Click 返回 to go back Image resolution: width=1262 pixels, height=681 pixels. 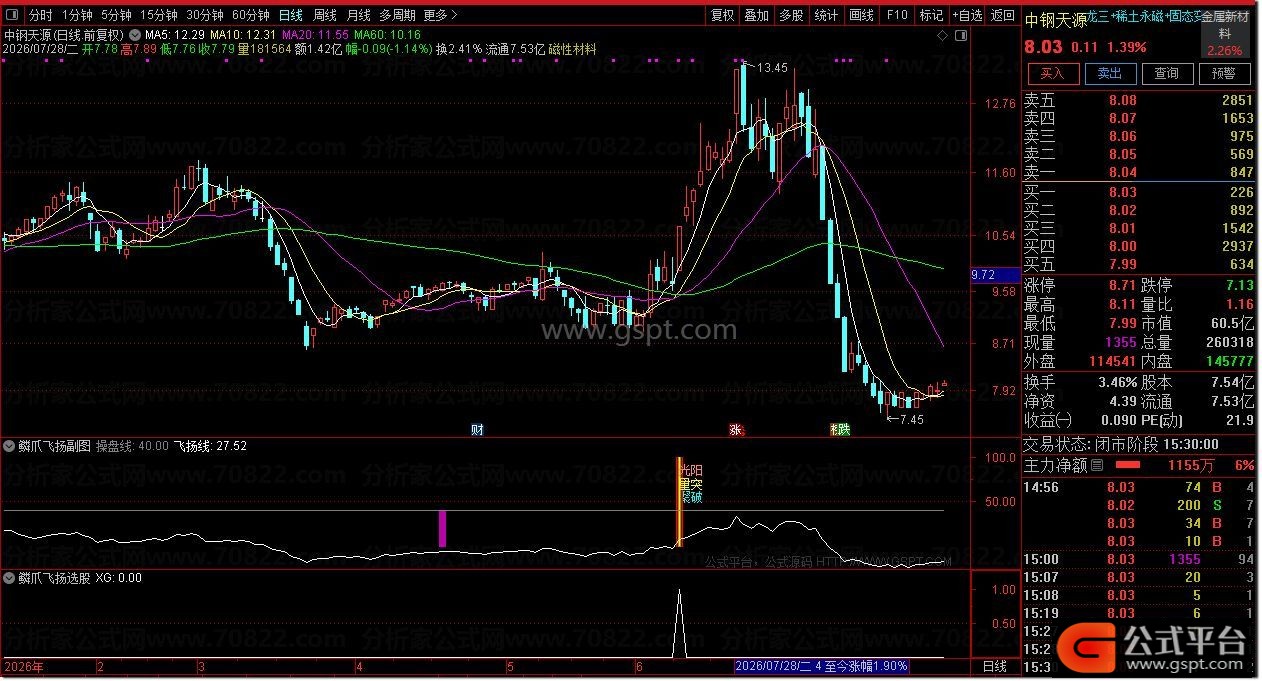tap(1002, 15)
